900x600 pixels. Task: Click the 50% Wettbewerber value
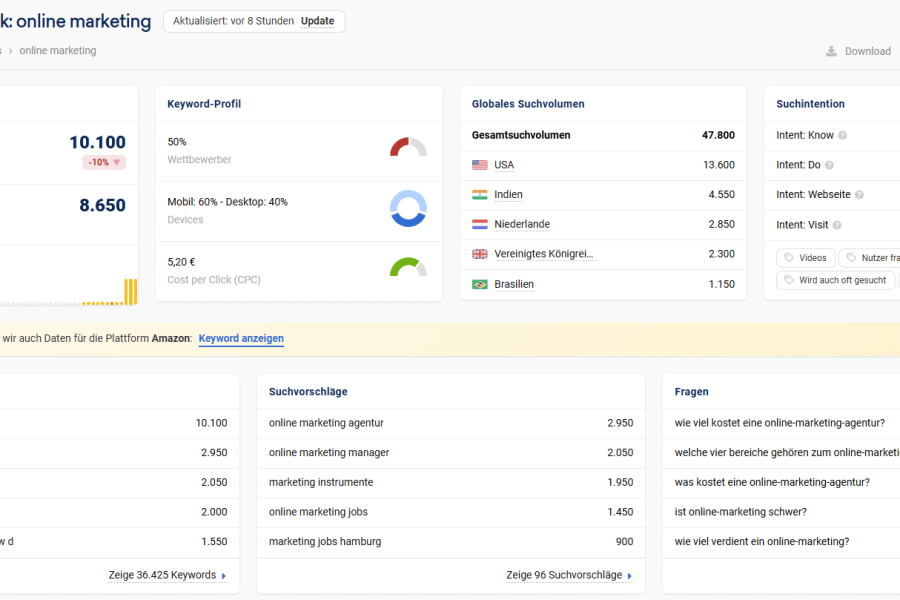(x=177, y=142)
